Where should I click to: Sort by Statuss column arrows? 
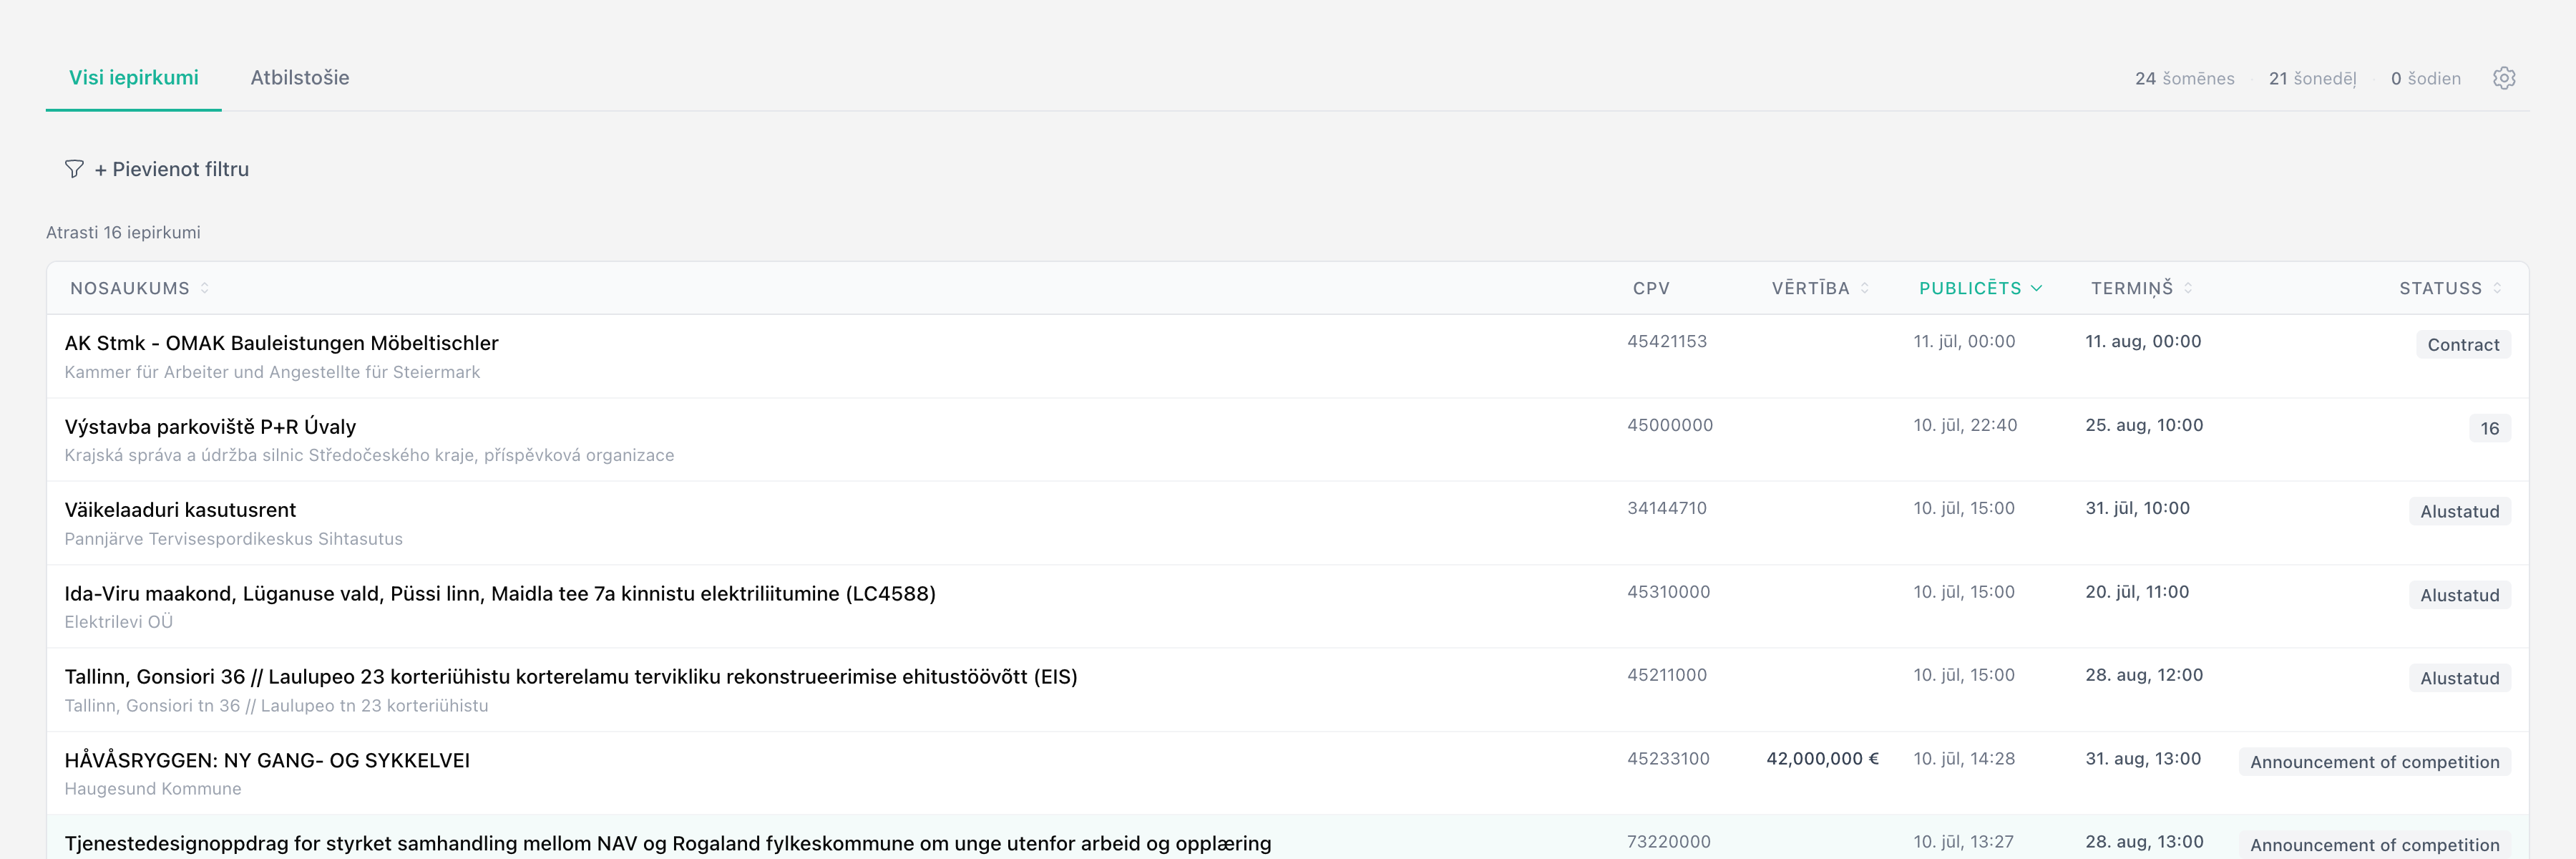coord(2497,288)
